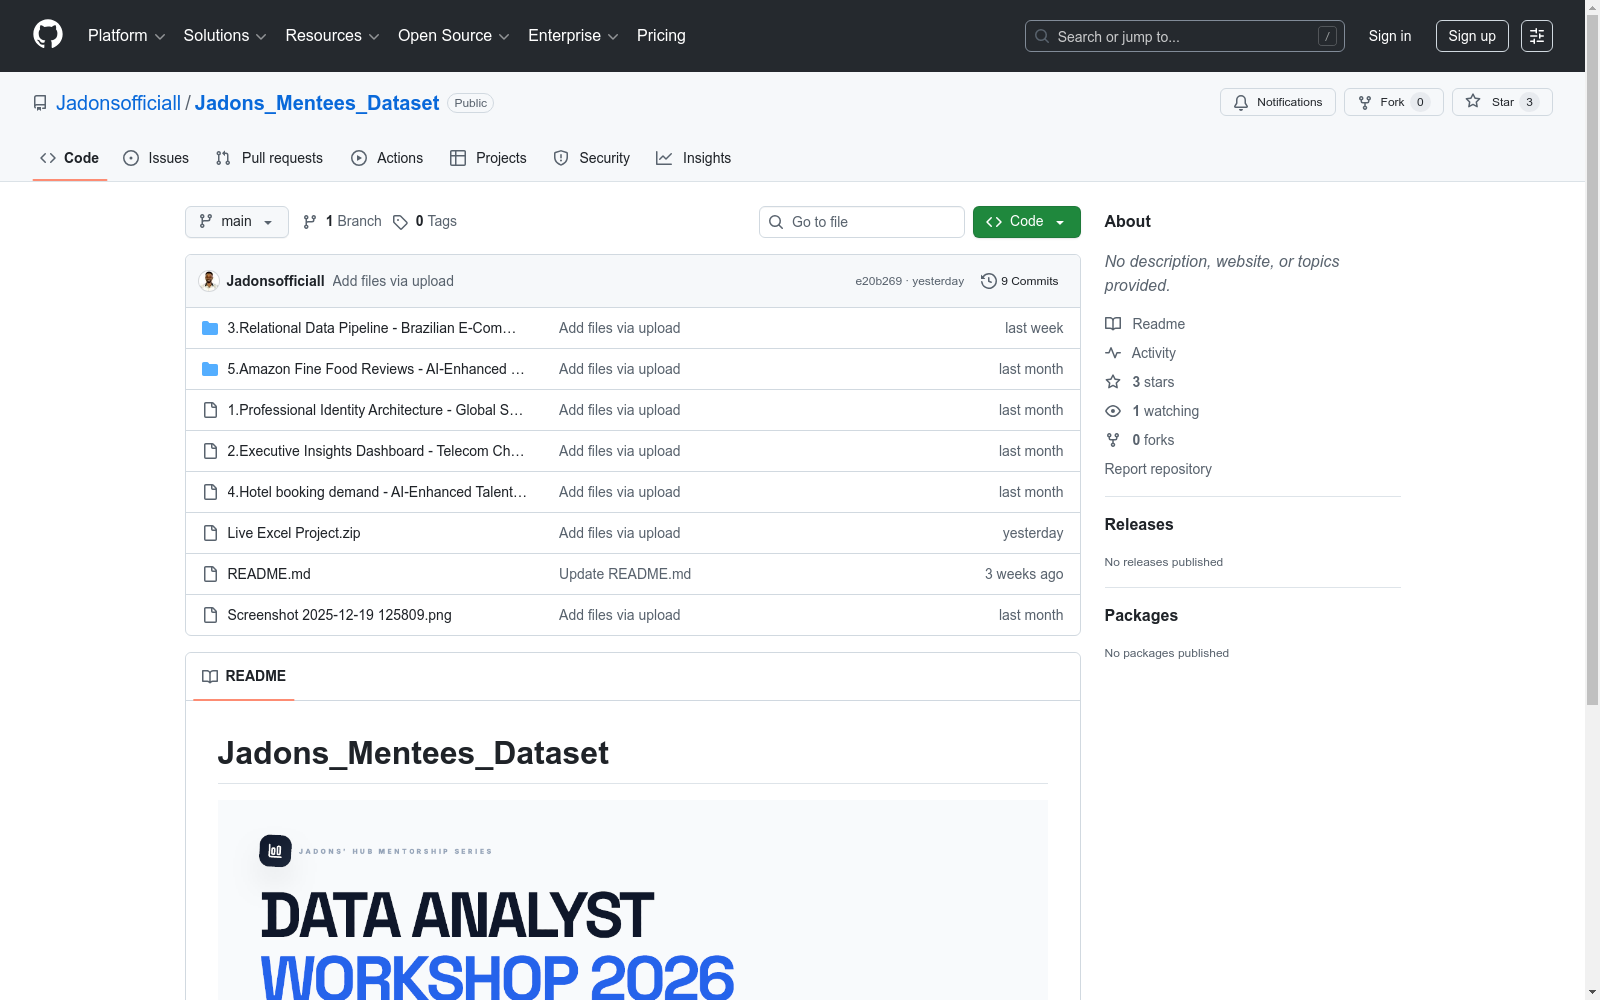1600x1000 pixels.
Task: Click the folder icon for Relational Data Pipeline
Action: (210, 328)
